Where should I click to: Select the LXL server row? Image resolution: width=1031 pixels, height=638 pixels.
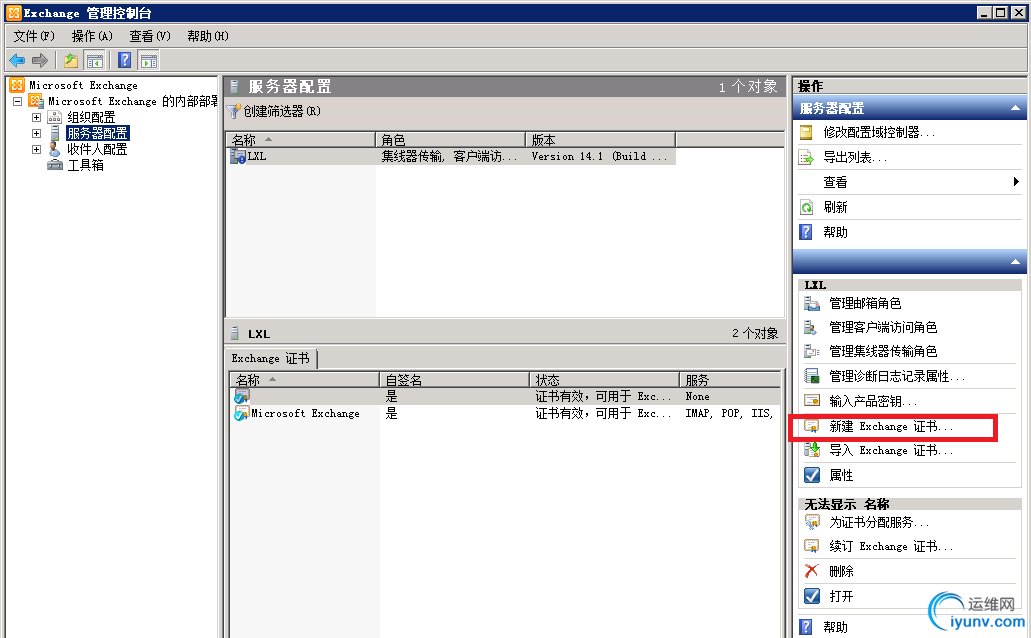point(451,157)
